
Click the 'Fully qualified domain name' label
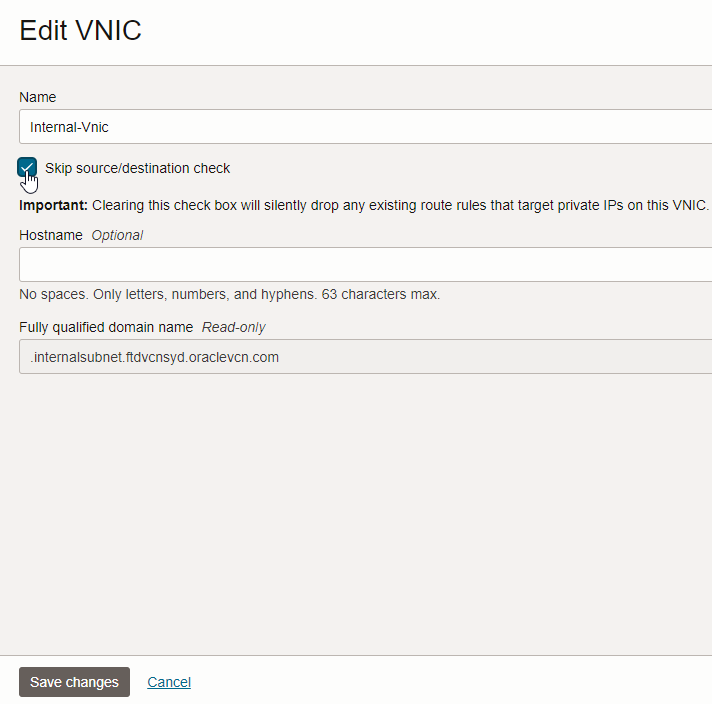[107, 327]
